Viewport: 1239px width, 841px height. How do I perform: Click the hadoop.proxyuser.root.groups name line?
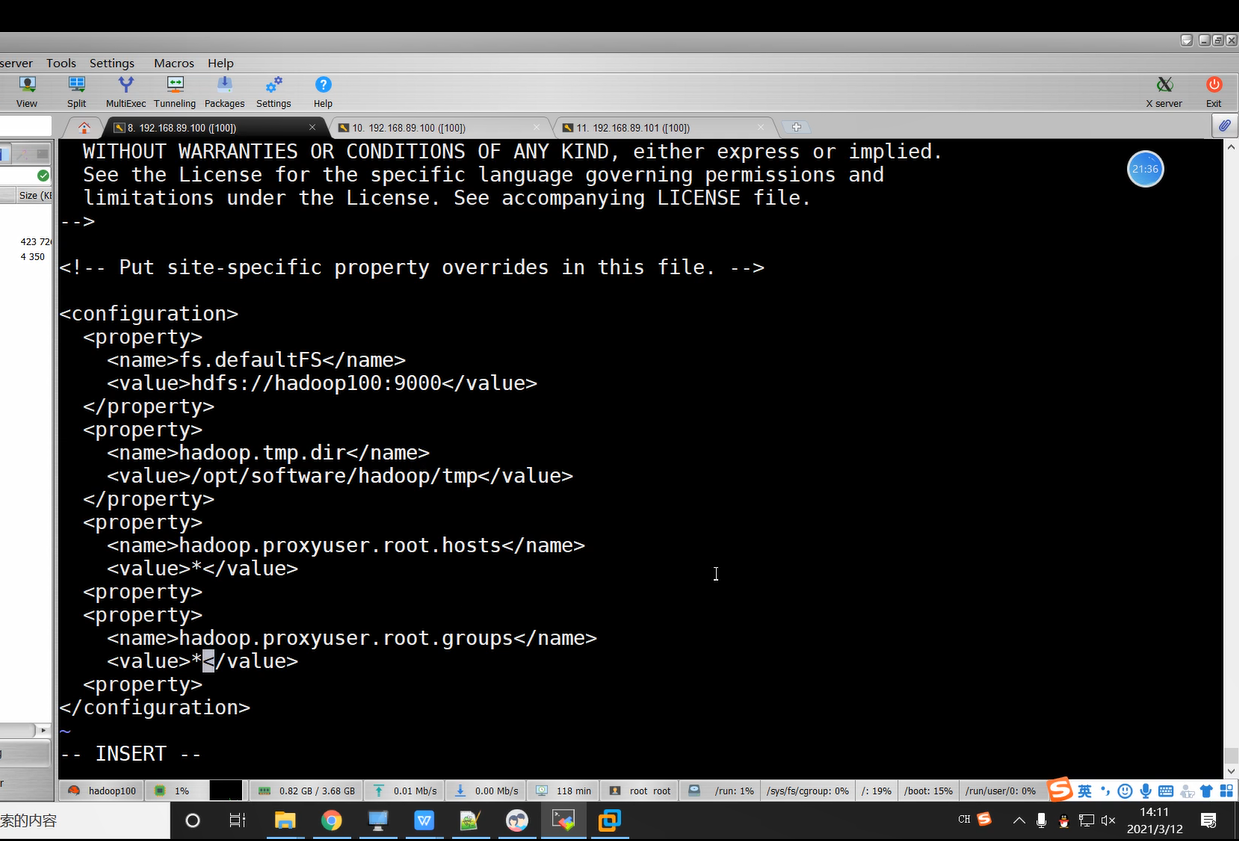point(352,638)
